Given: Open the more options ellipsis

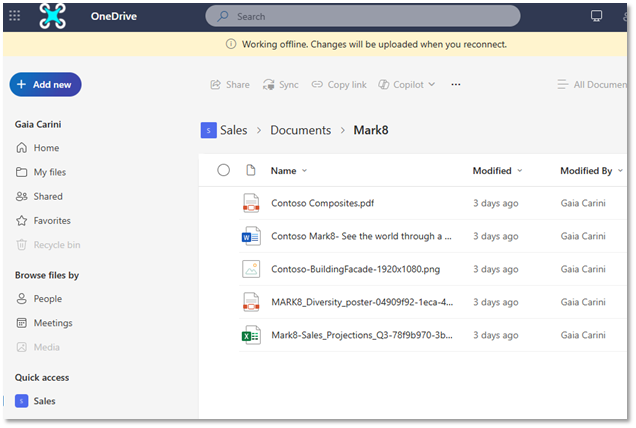Looking at the screenshot, I should click(456, 84).
